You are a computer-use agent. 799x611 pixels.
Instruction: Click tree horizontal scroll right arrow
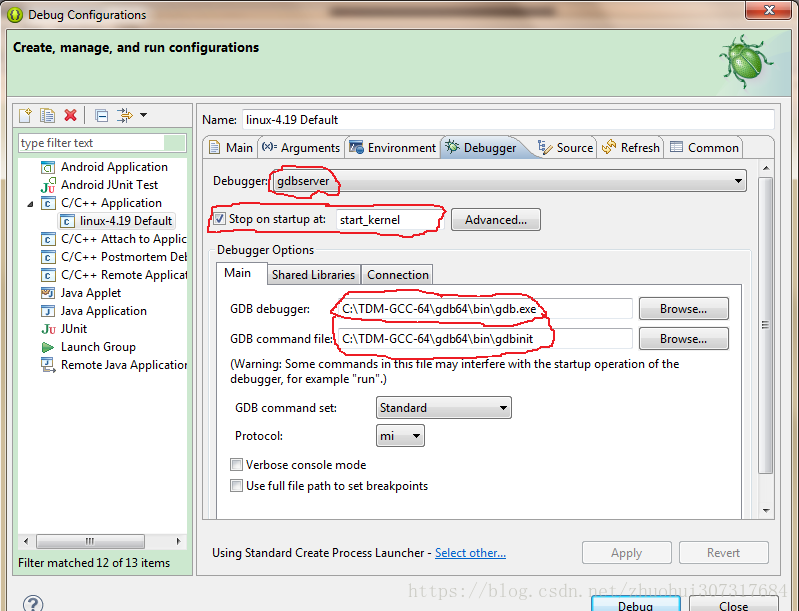click(x=178, y=541)
